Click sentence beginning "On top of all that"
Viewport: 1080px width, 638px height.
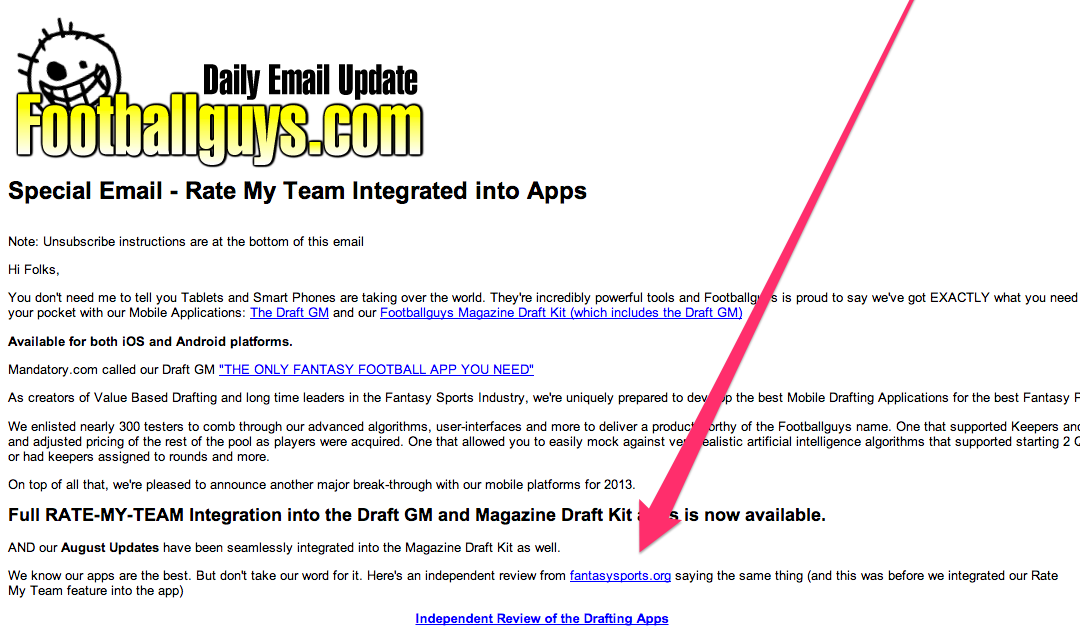pos(322,485)
